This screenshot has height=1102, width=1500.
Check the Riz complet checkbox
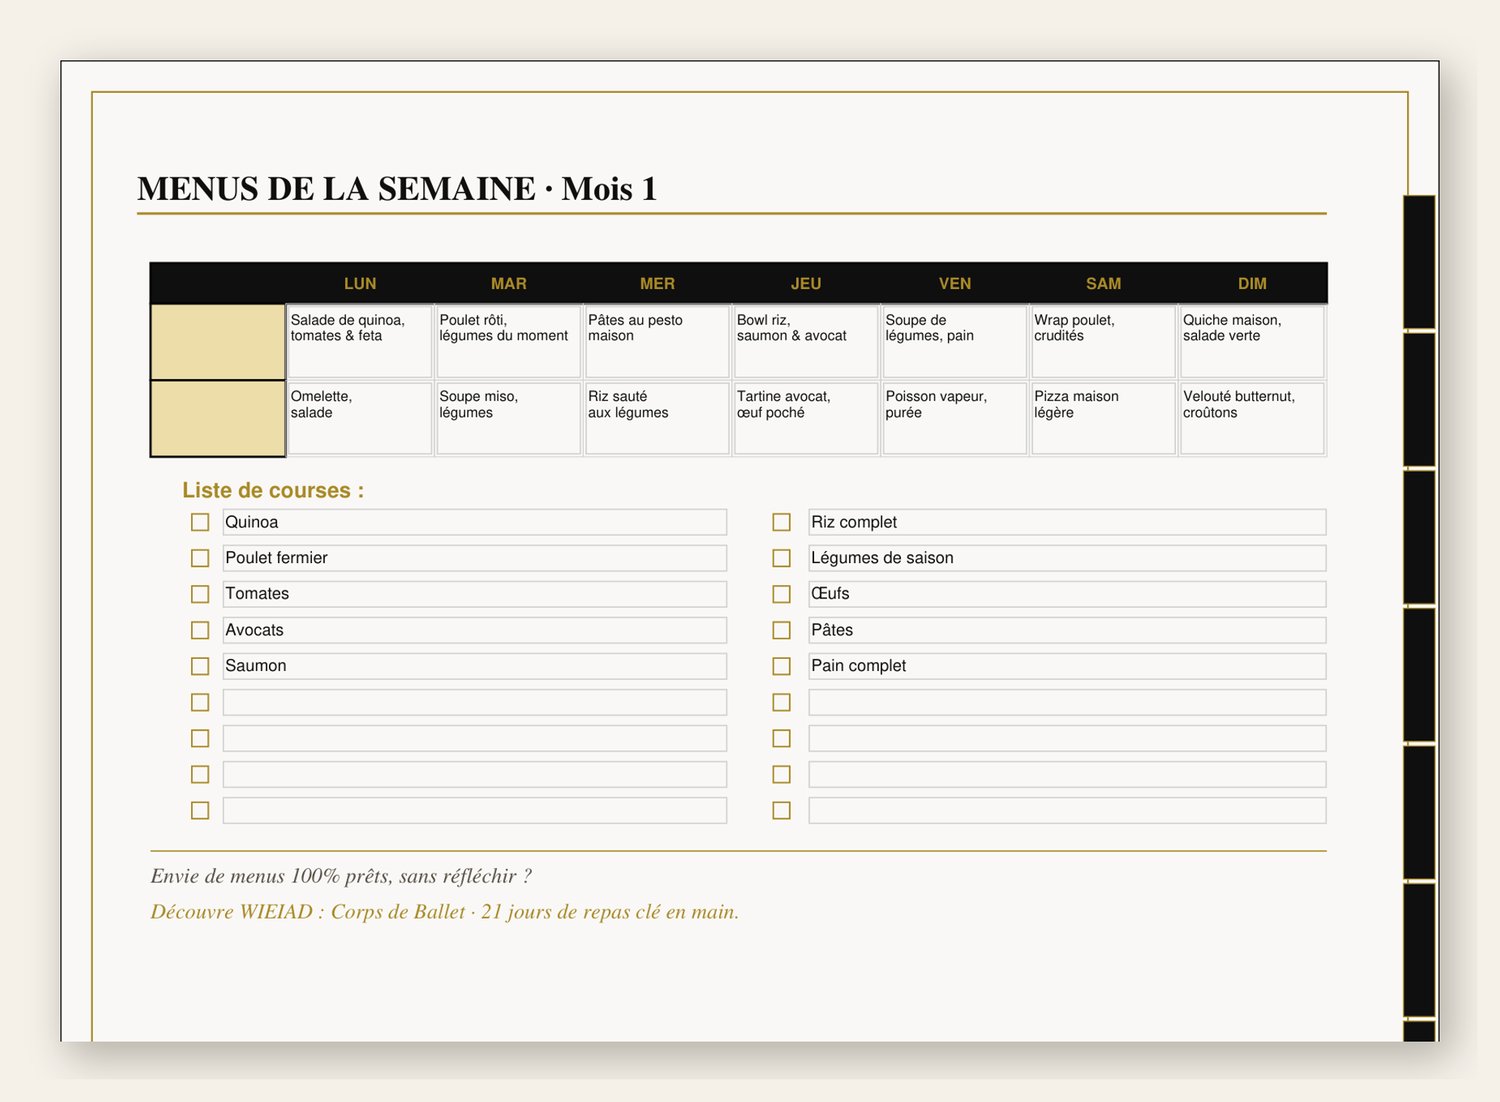[x=782, y=522]
